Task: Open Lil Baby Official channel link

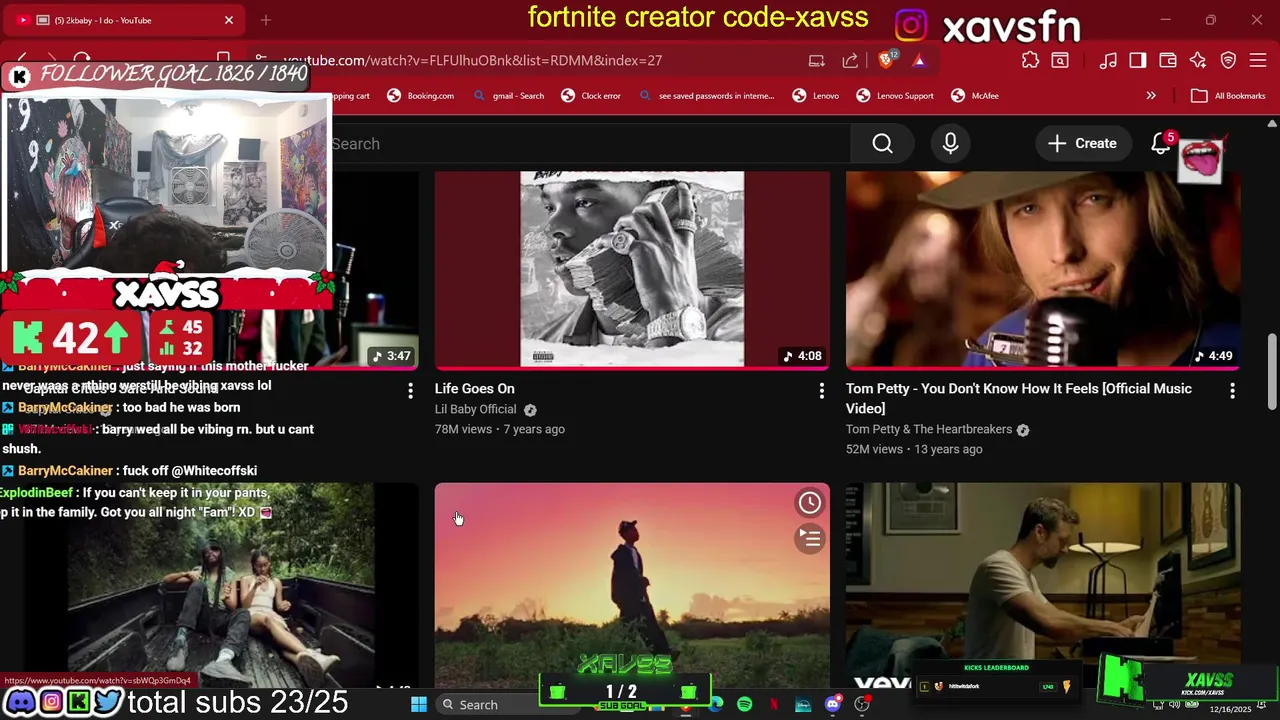Action: click(475, 409)
